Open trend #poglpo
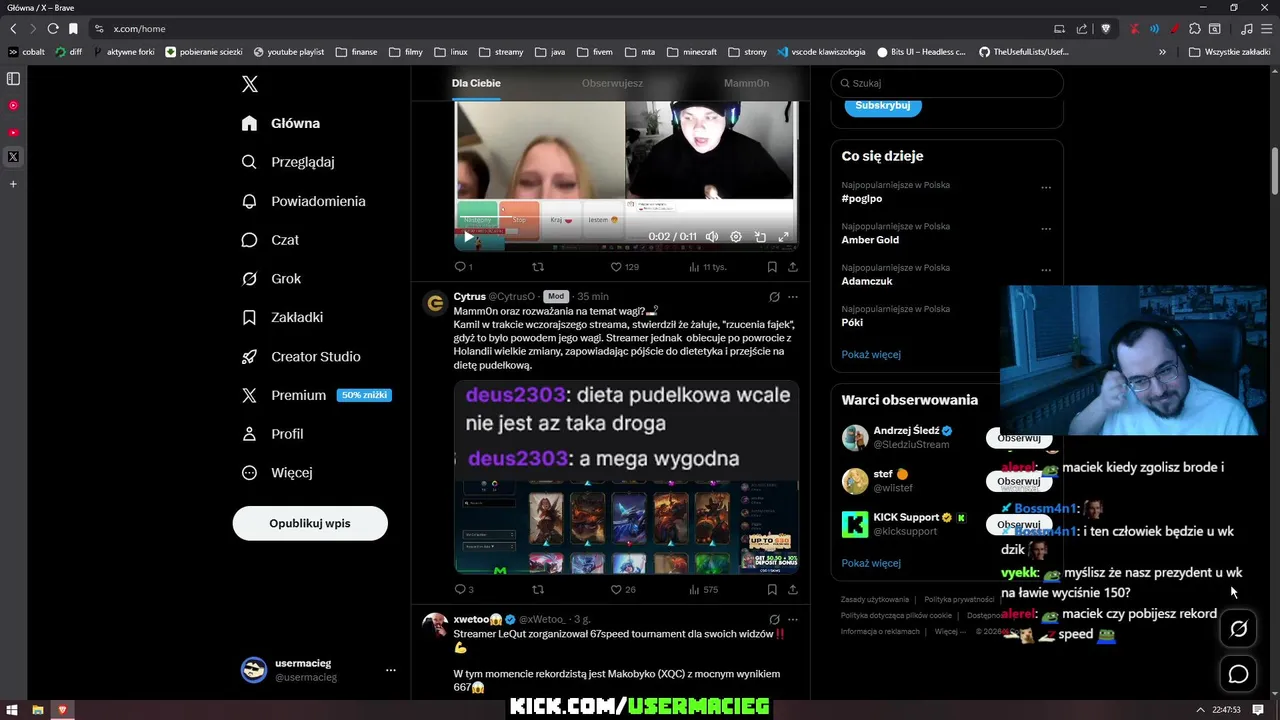The height and width of the screenshot is (720, 1280). pyautogui.click(x=862, y=199)
